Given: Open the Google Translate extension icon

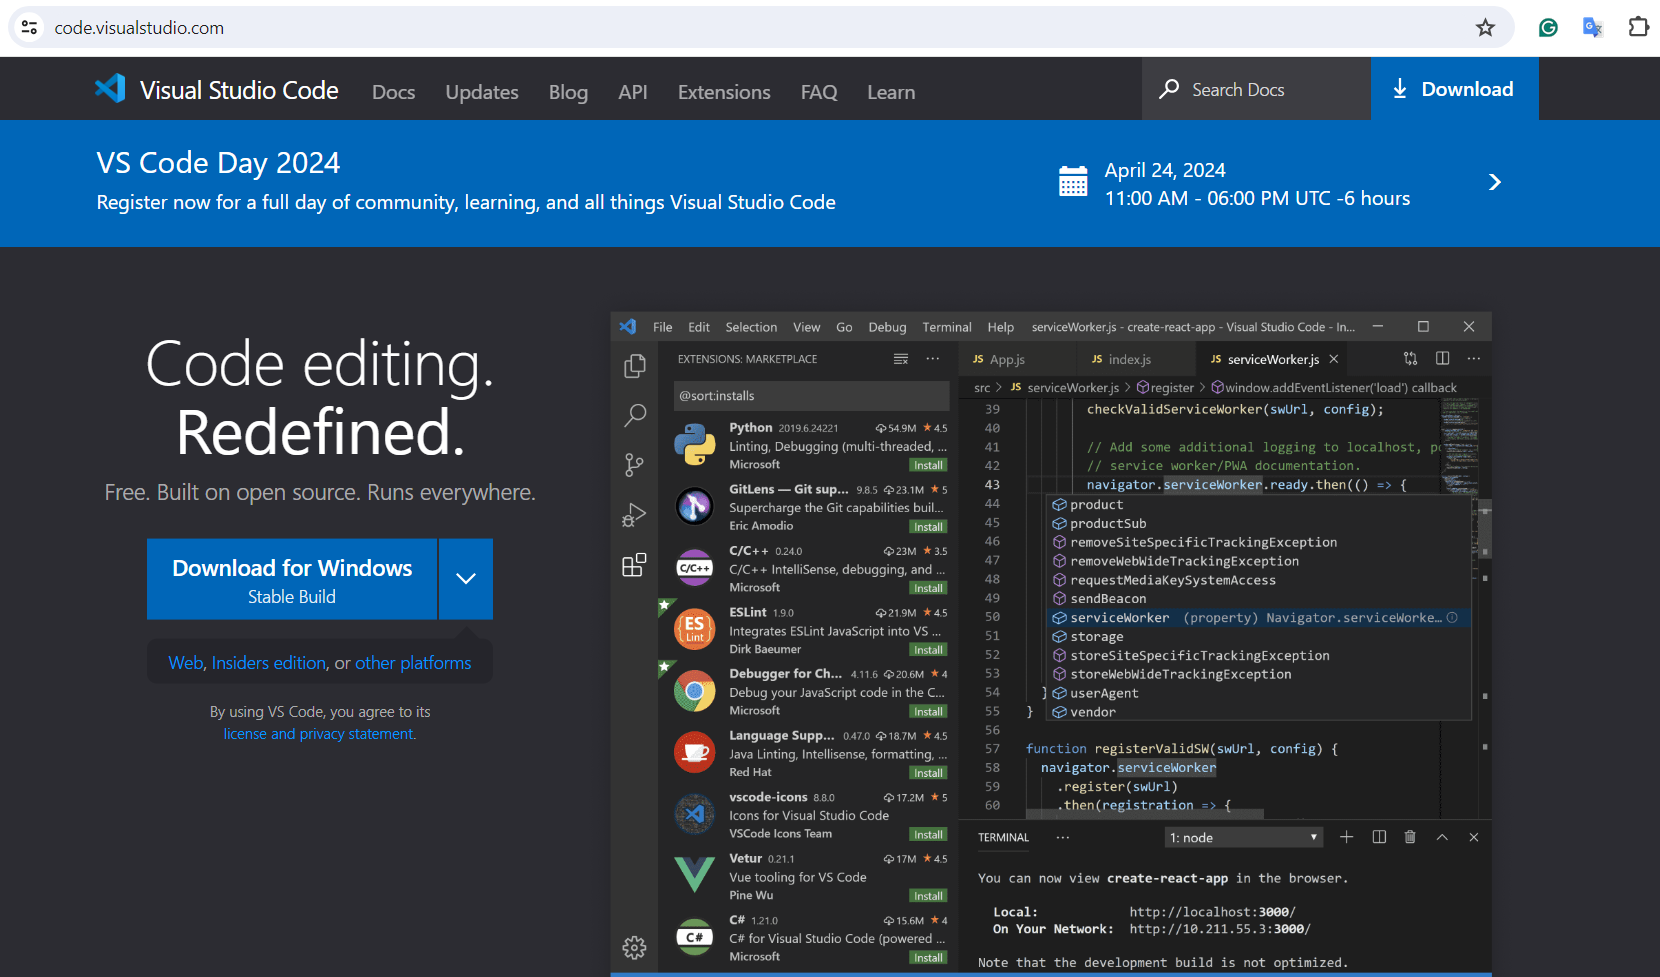Looking at the screenshot, I should pos(1593,28).
